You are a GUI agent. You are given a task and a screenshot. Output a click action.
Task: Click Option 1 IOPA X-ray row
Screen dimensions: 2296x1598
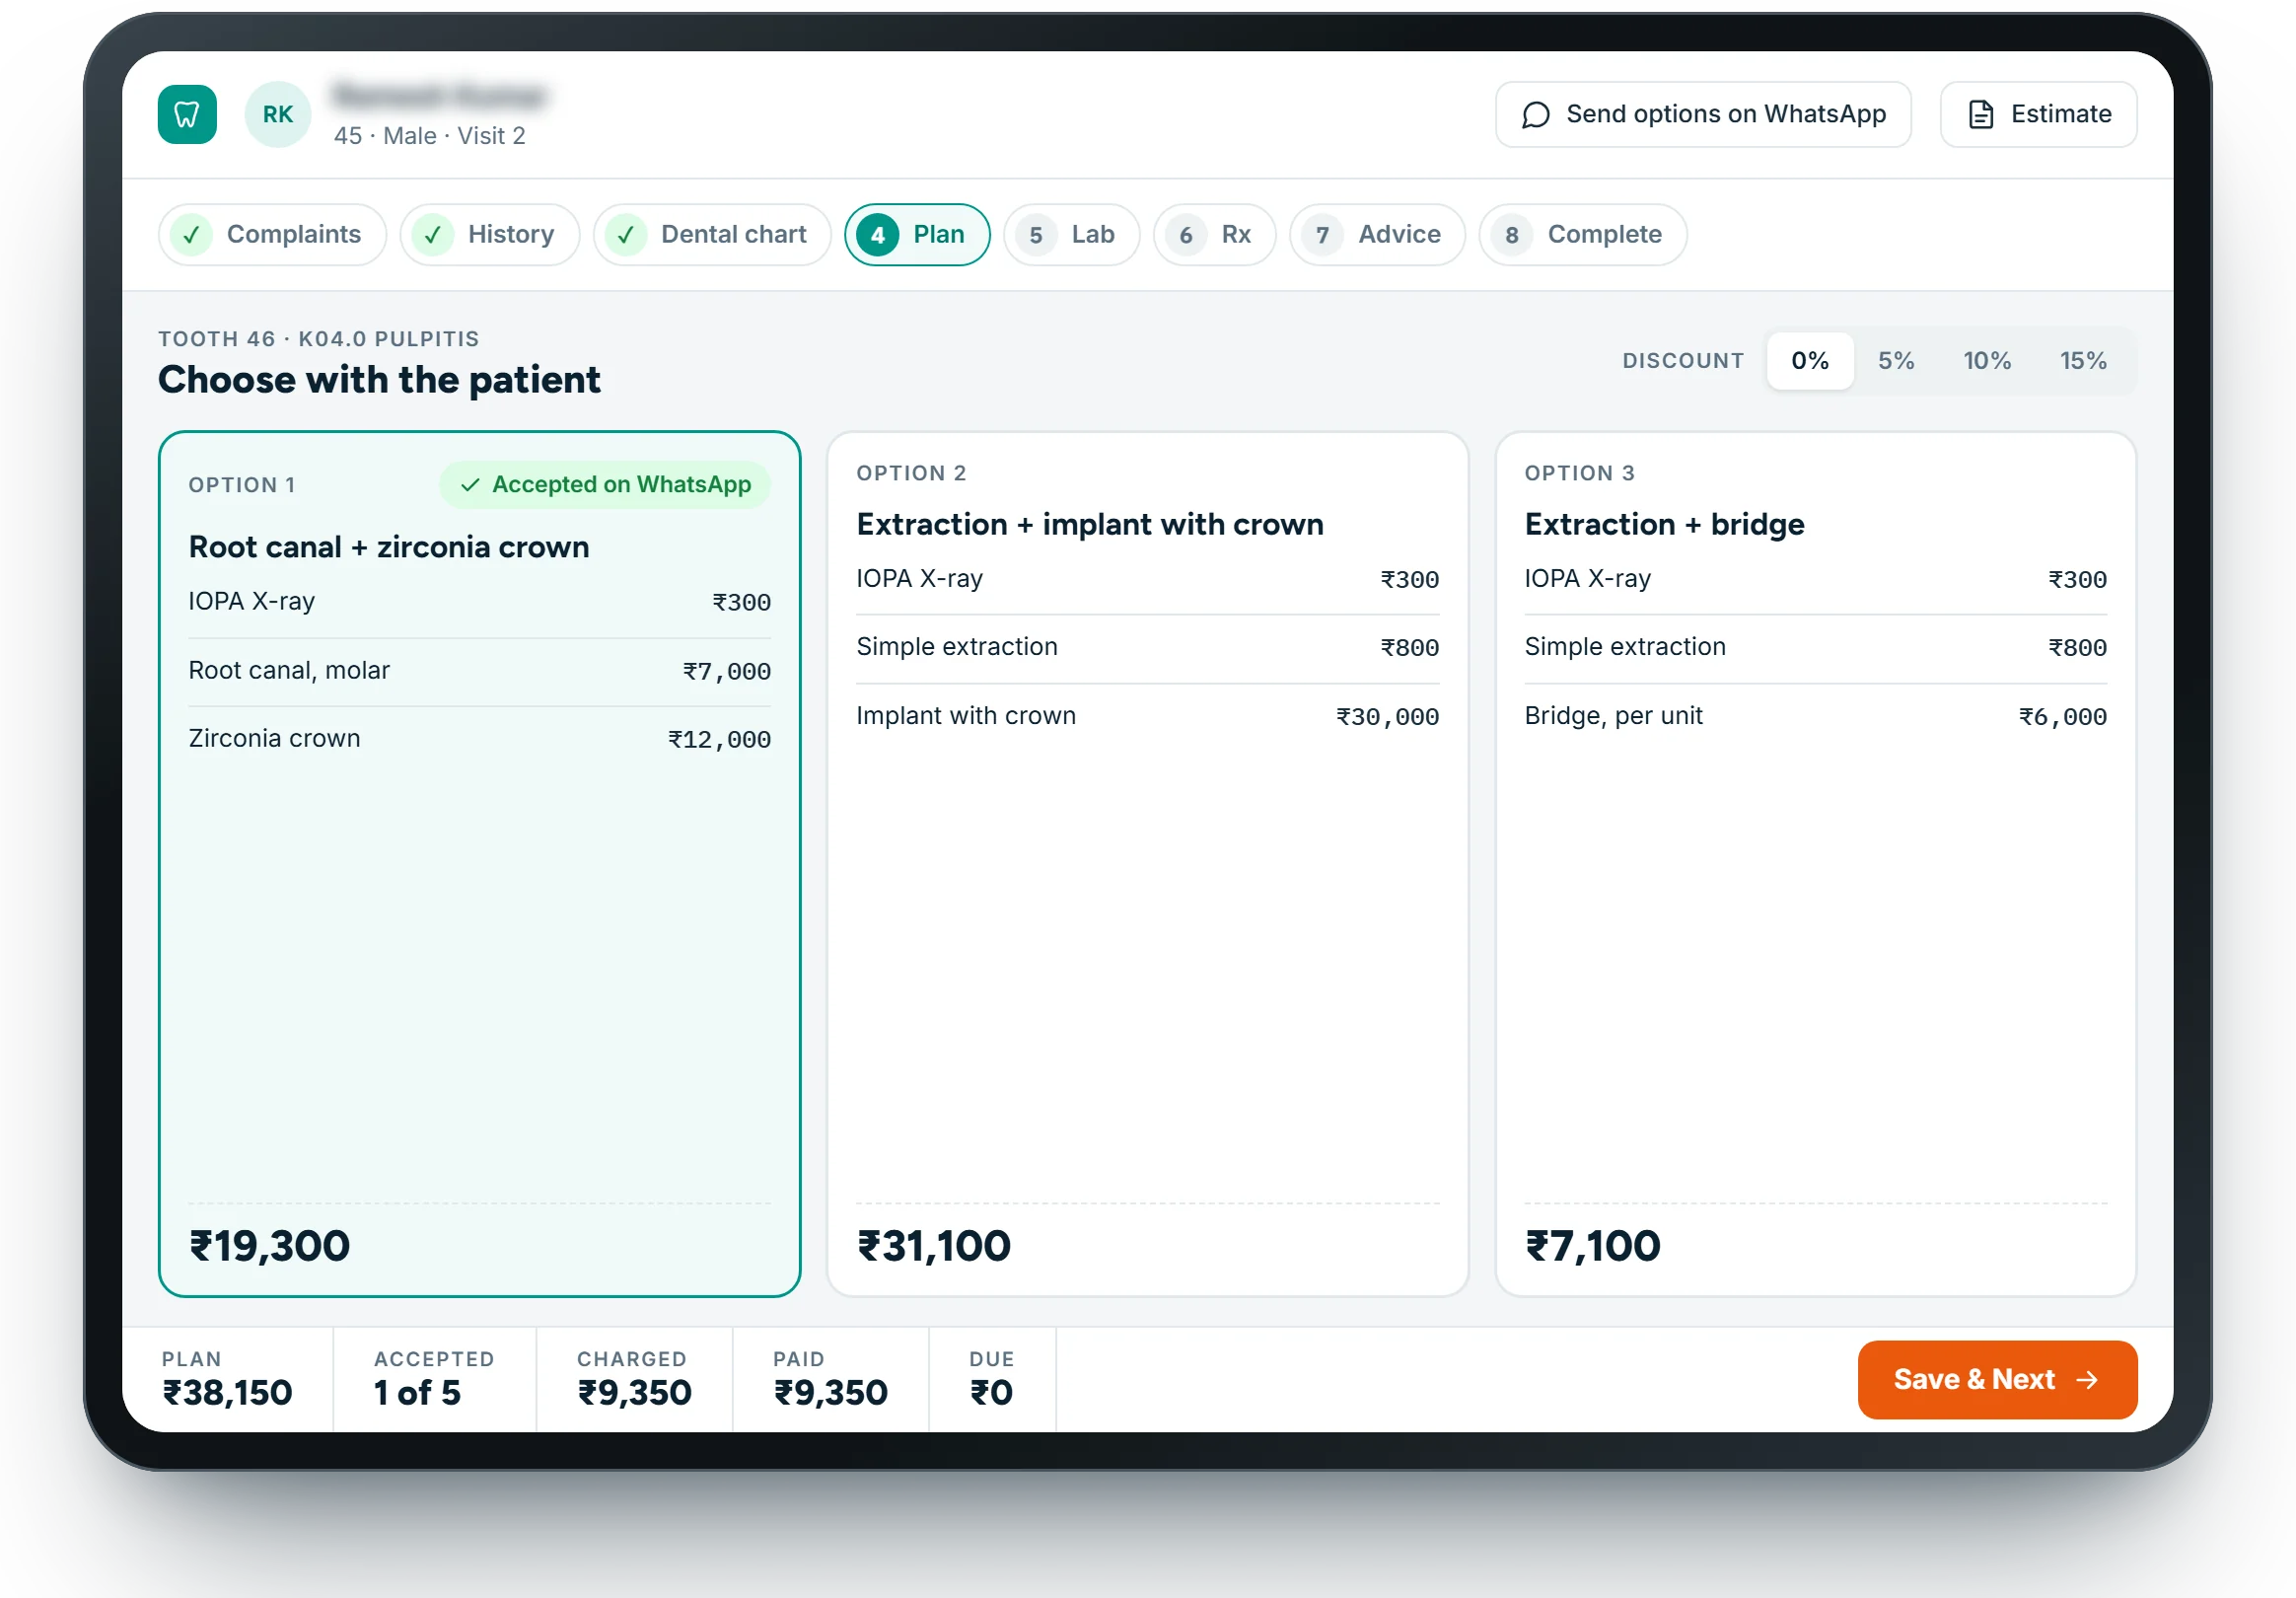coord(479,602)
